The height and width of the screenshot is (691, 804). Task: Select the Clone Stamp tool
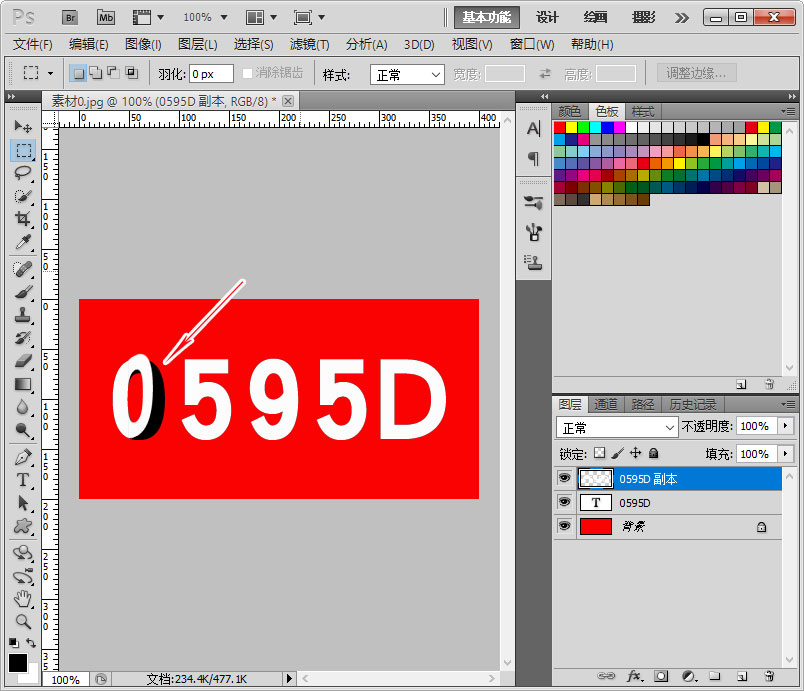click(23, 315)
